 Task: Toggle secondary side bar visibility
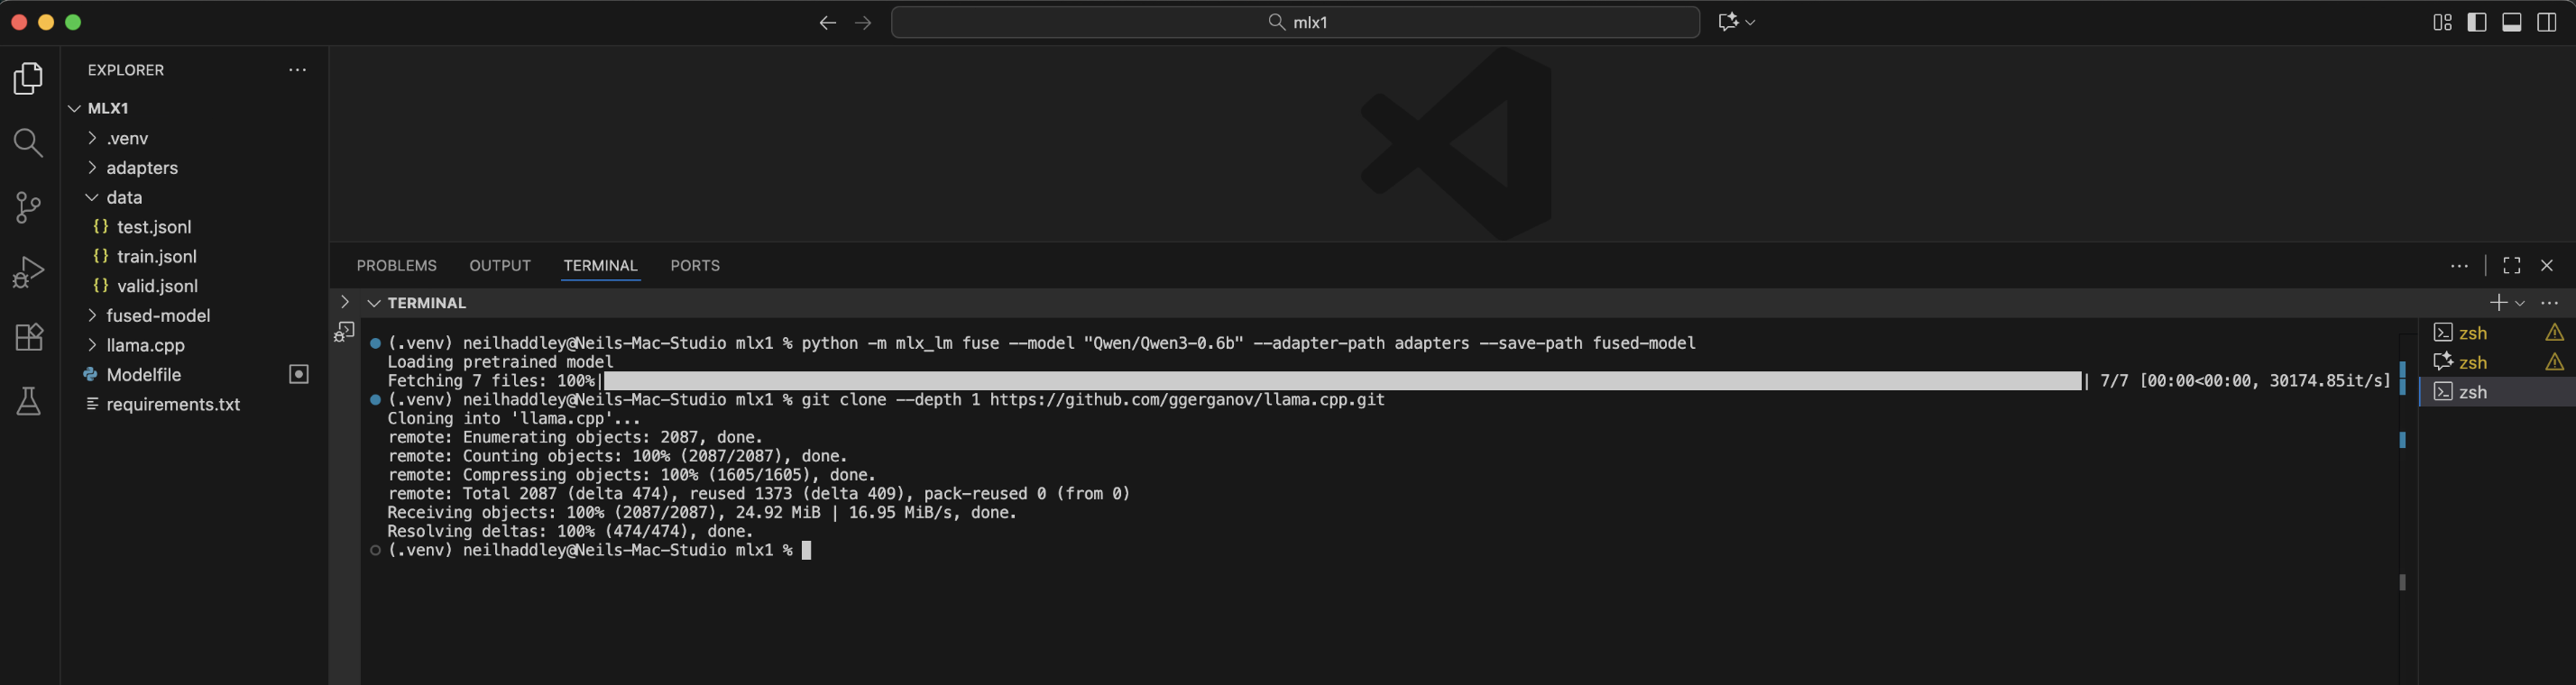pos(2547,22)
